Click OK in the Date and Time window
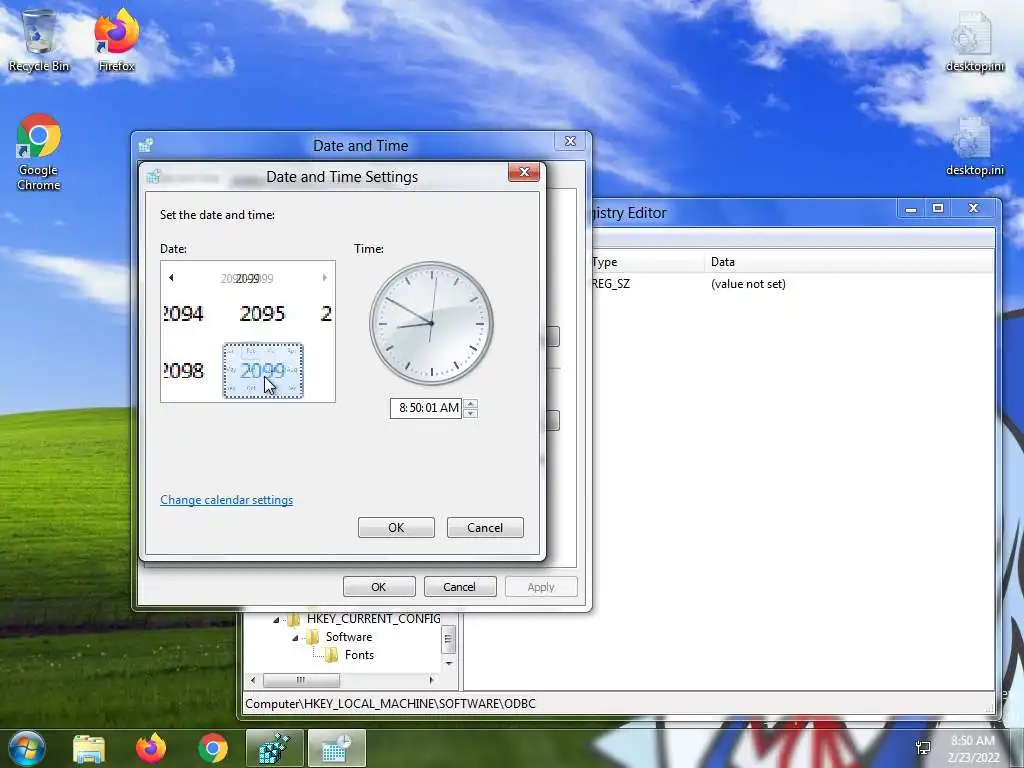Viewport: 1024px width, 768px height. (379, 586)
